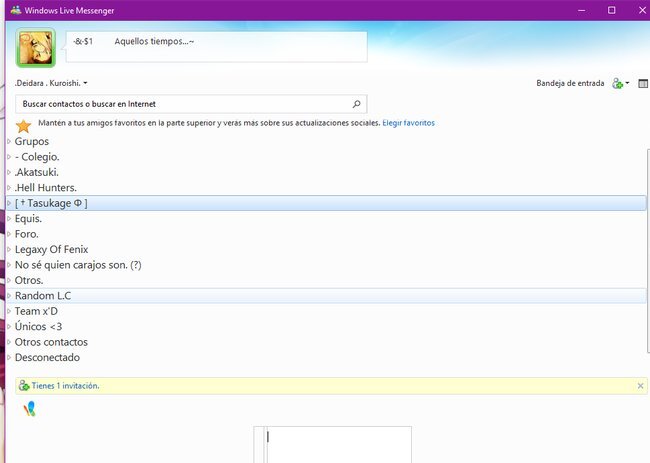Expand the '.Akatsuki.' group arrow
The image size is (650, 463).
[x=9, y=172]
